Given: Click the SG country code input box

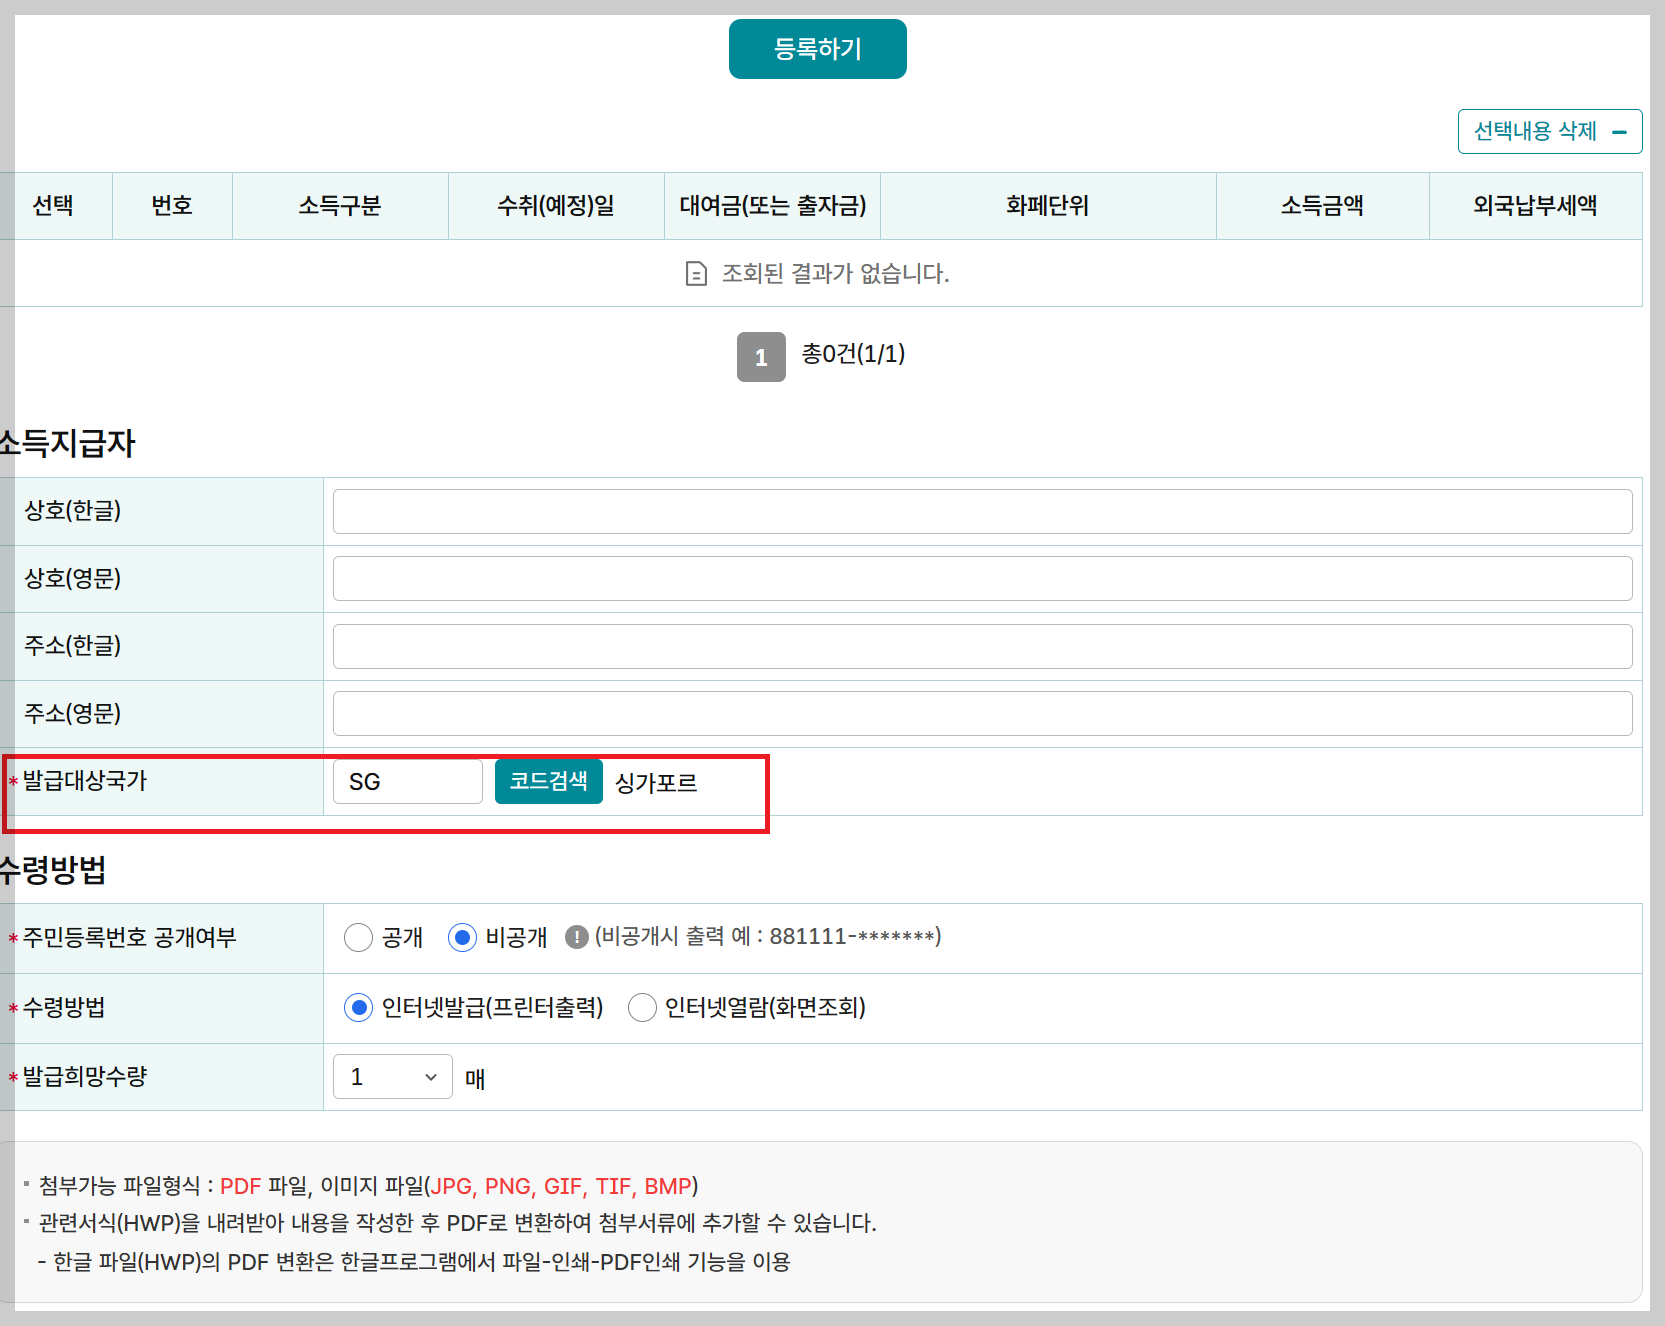Looking at the screenshot, I should 406,781.
